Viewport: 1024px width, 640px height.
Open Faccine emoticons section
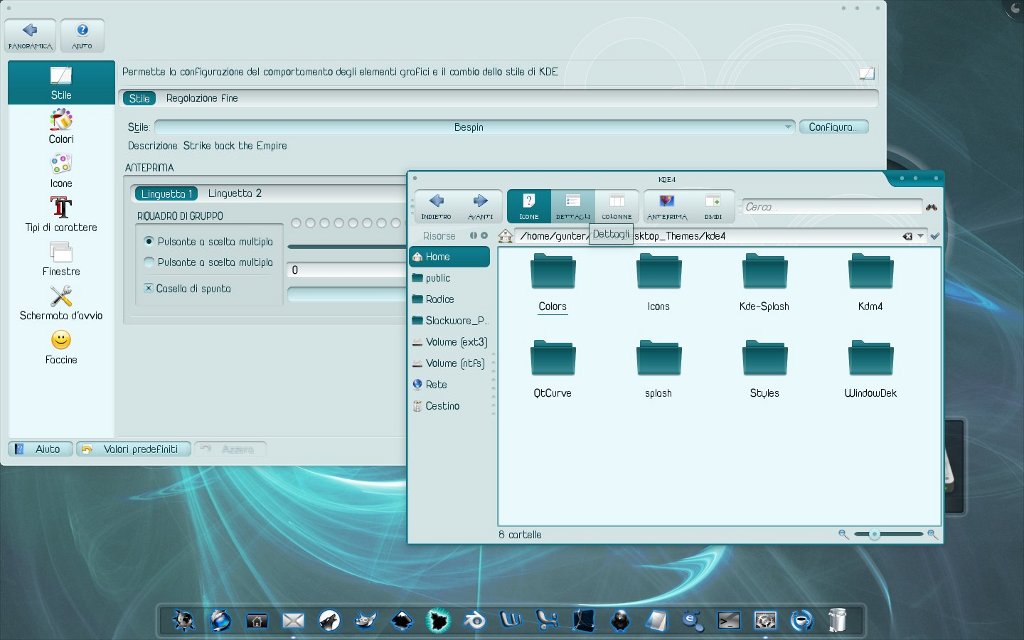61,347
